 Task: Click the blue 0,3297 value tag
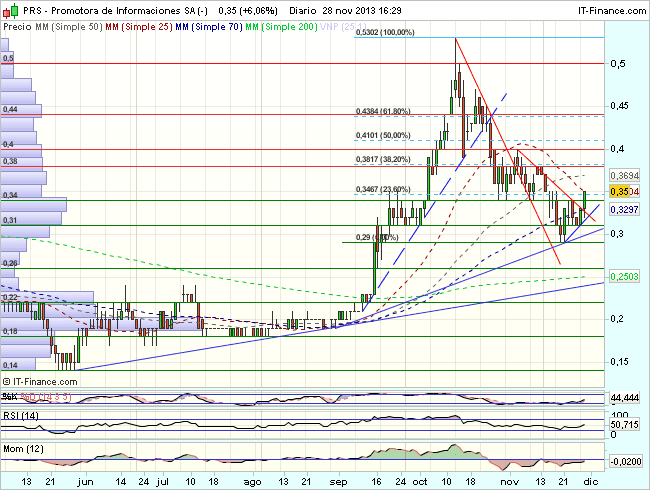(624, 209)
